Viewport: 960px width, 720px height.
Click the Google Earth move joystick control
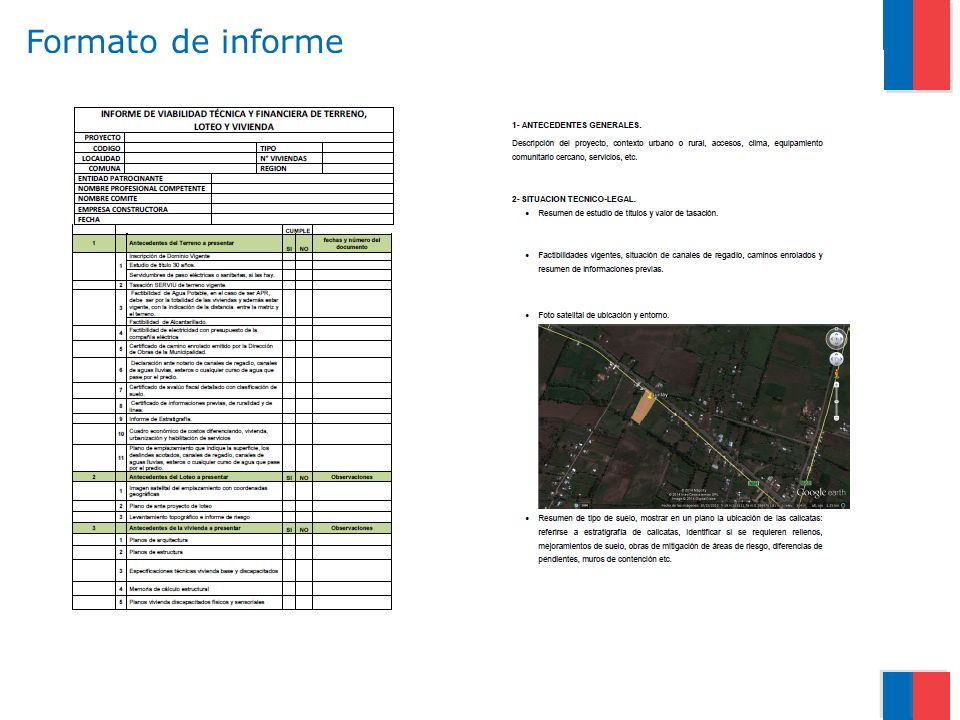click(836, 359)
